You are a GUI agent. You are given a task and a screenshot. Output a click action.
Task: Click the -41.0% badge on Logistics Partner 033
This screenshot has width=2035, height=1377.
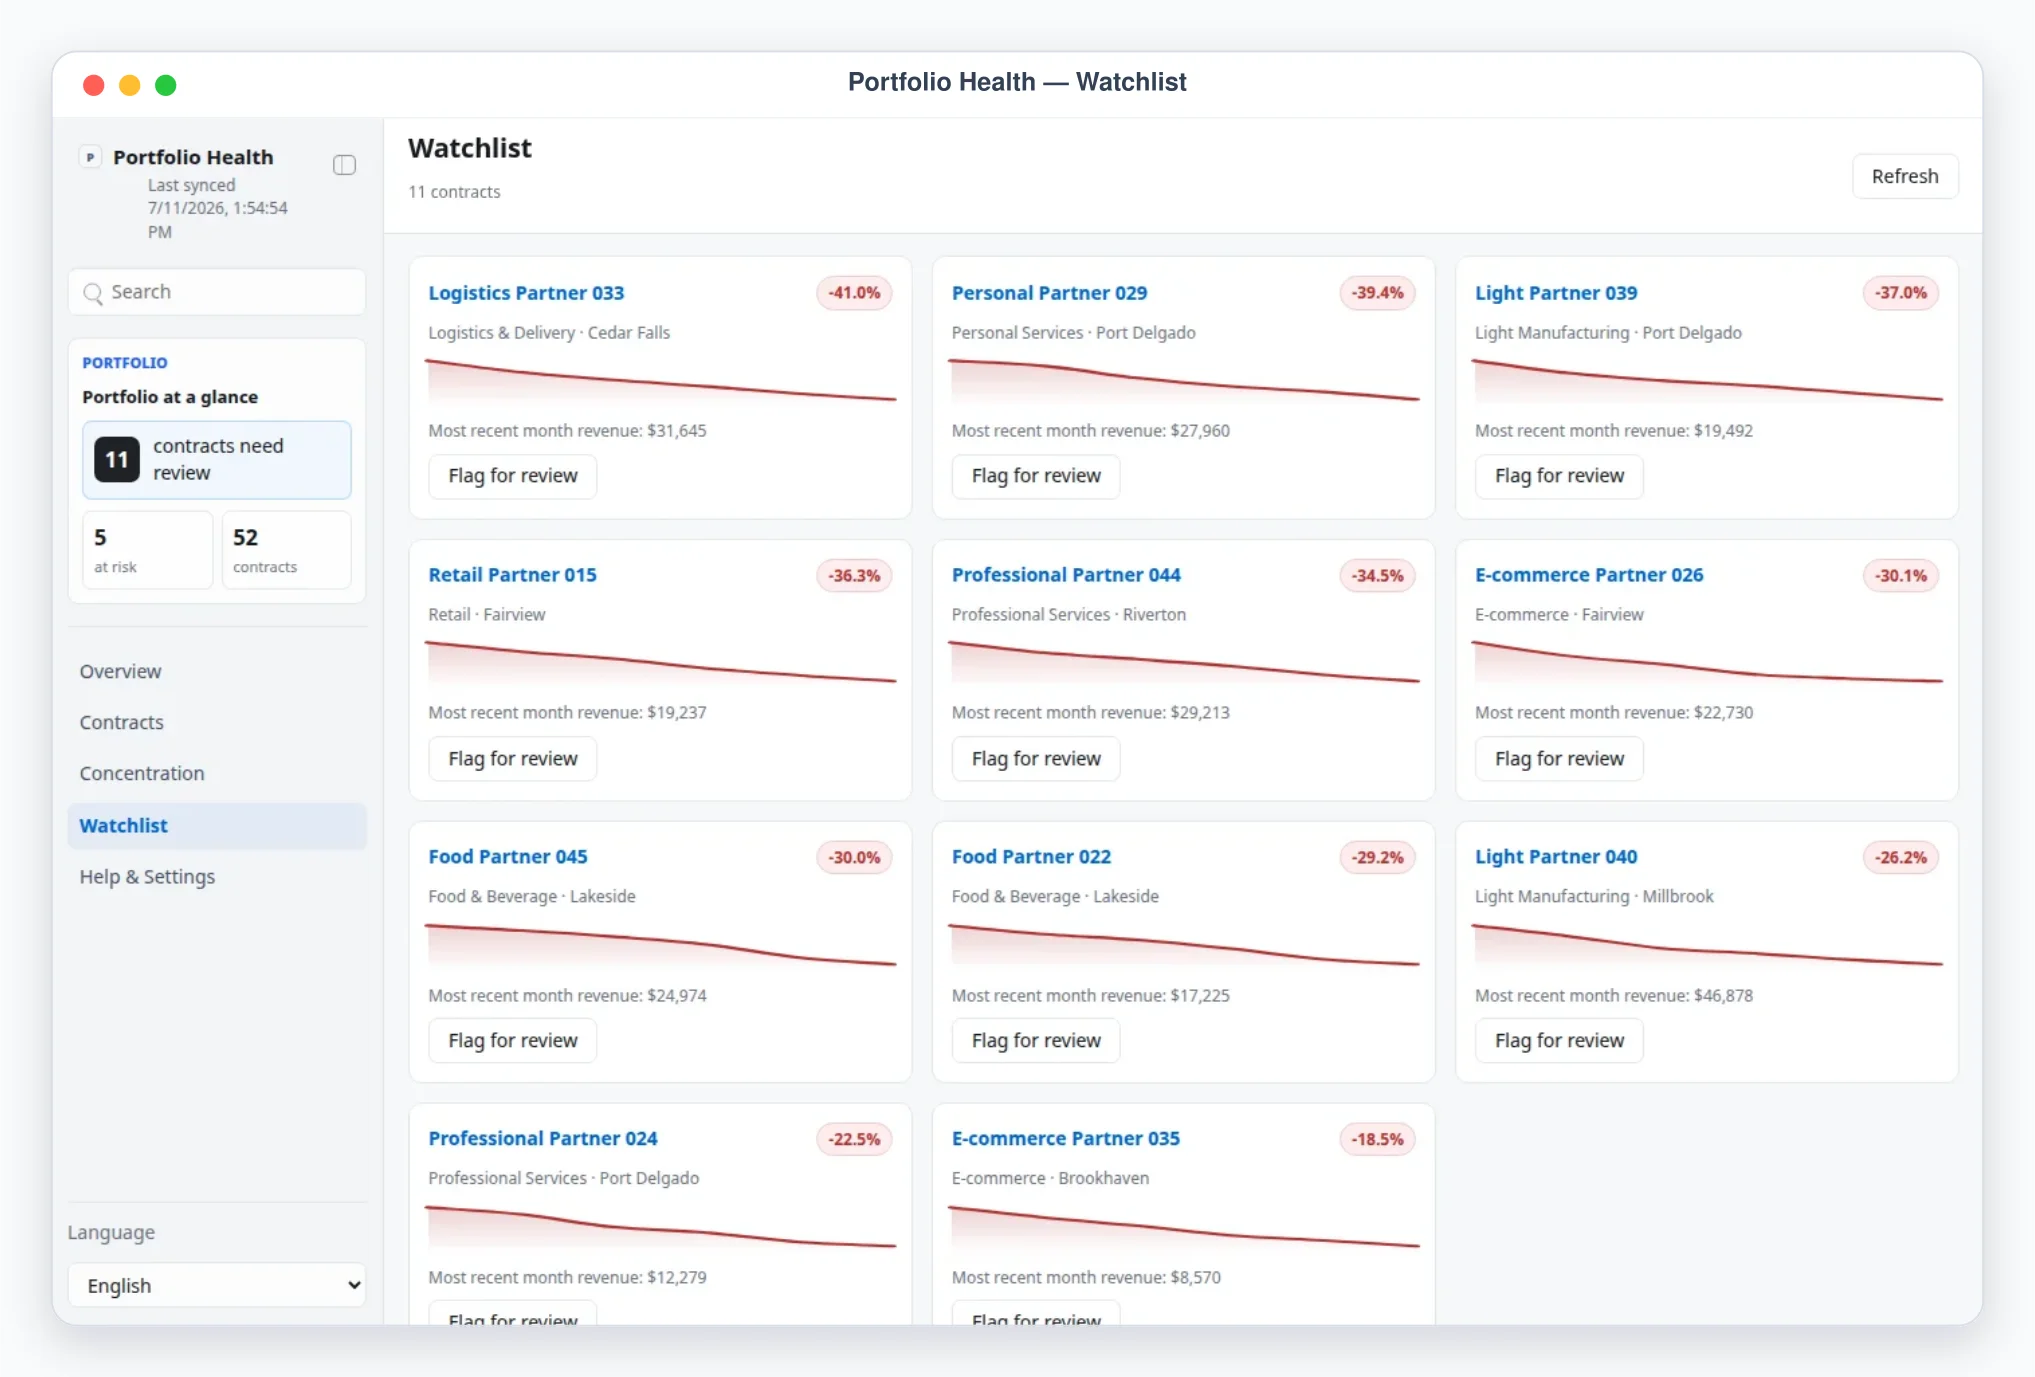(854, 293)
